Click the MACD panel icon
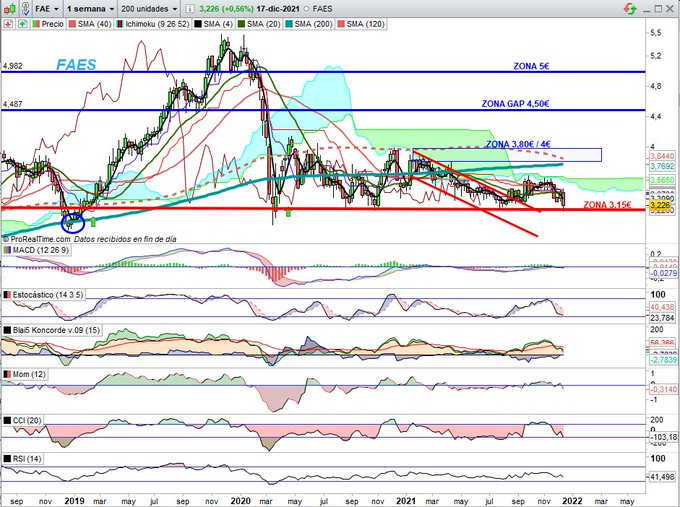 tap(7, 250)
